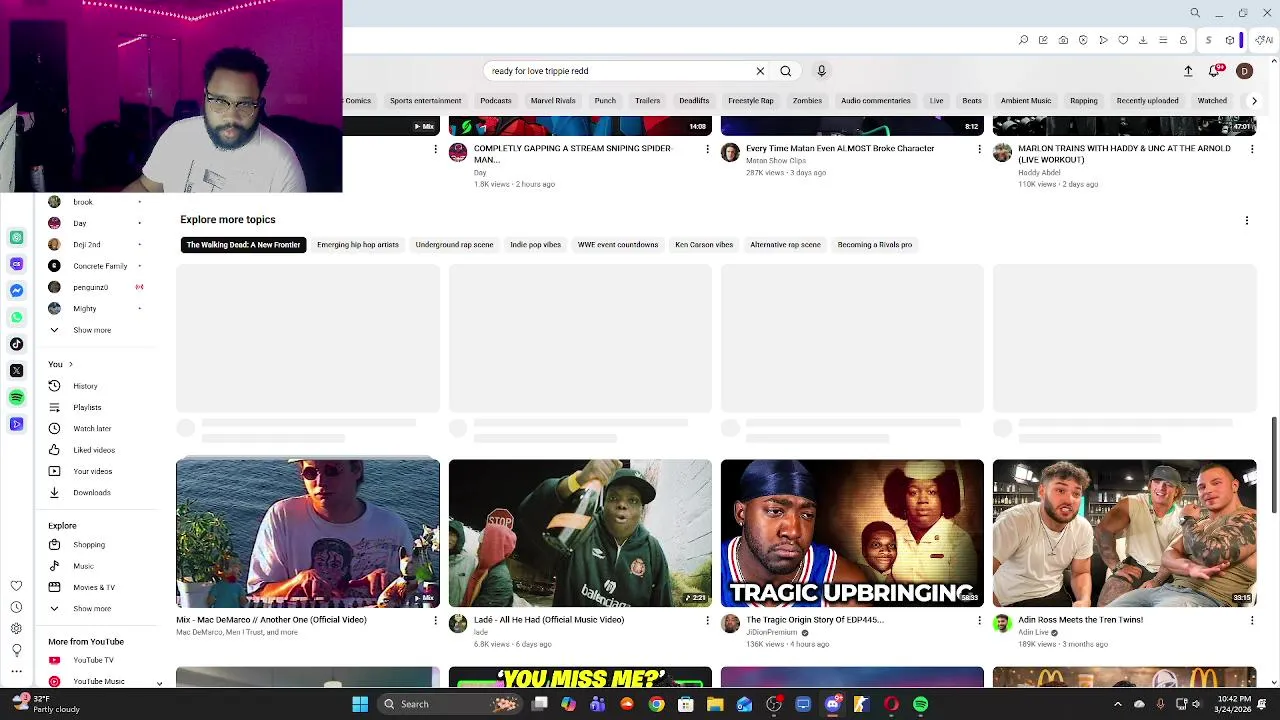Add page to bookmarks heart in the toolbar

[1123, 40]
